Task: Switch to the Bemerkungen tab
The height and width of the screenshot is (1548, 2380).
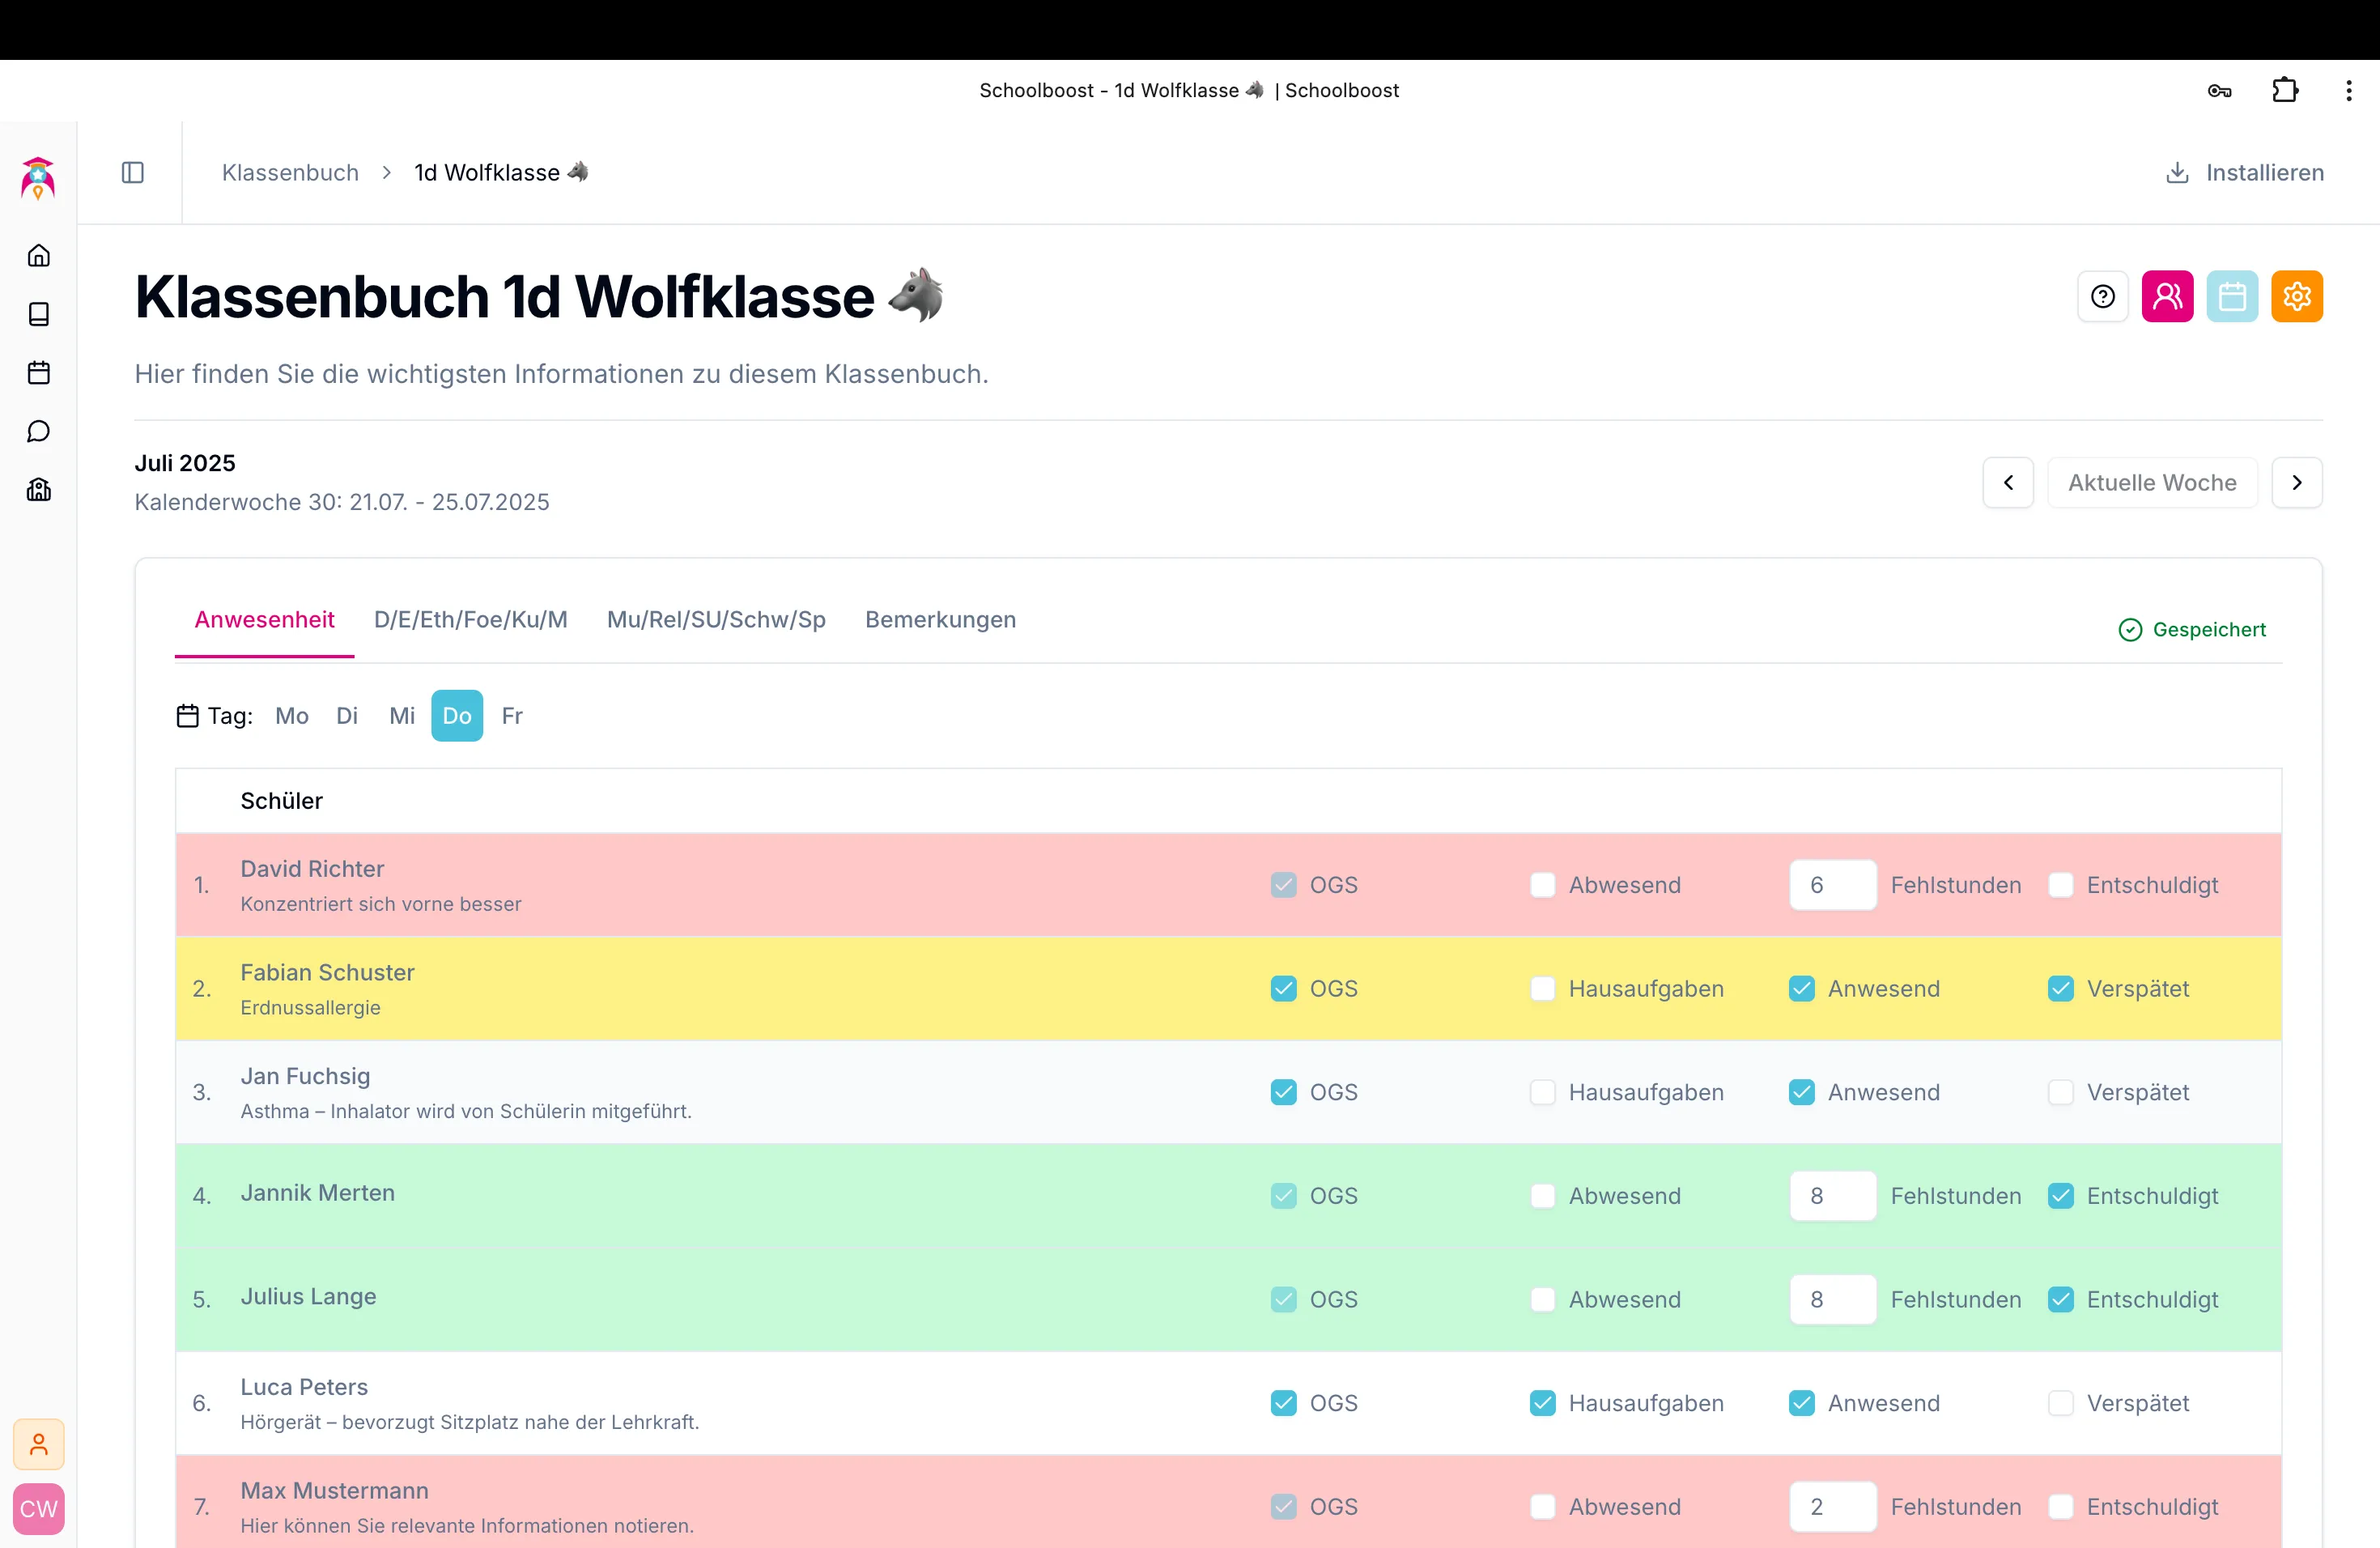Action: [939, 620]
